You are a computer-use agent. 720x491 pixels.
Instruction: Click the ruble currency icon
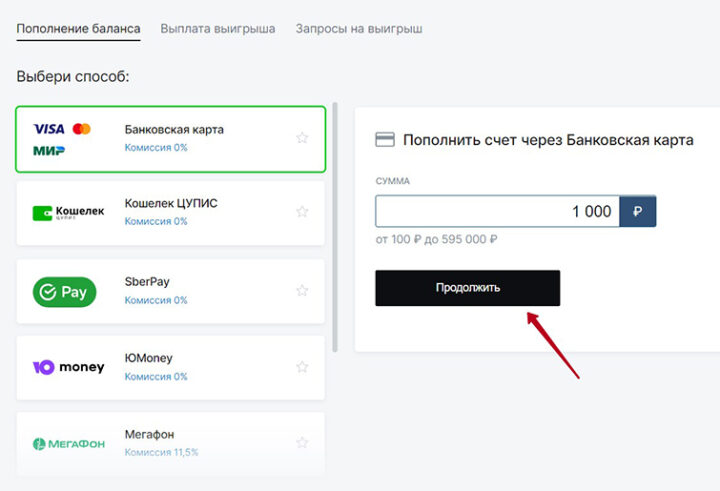click(x=638, y=212)
